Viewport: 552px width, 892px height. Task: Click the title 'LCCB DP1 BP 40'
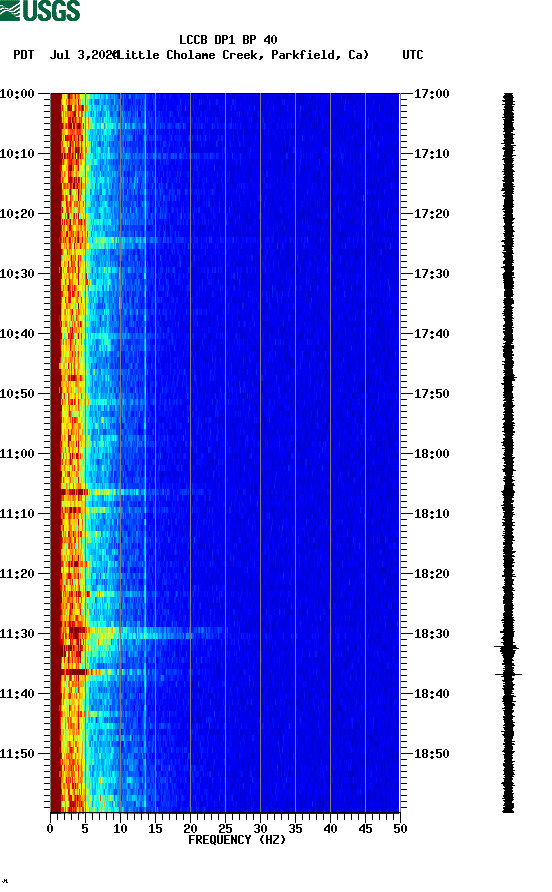click(x=228, y=40)
